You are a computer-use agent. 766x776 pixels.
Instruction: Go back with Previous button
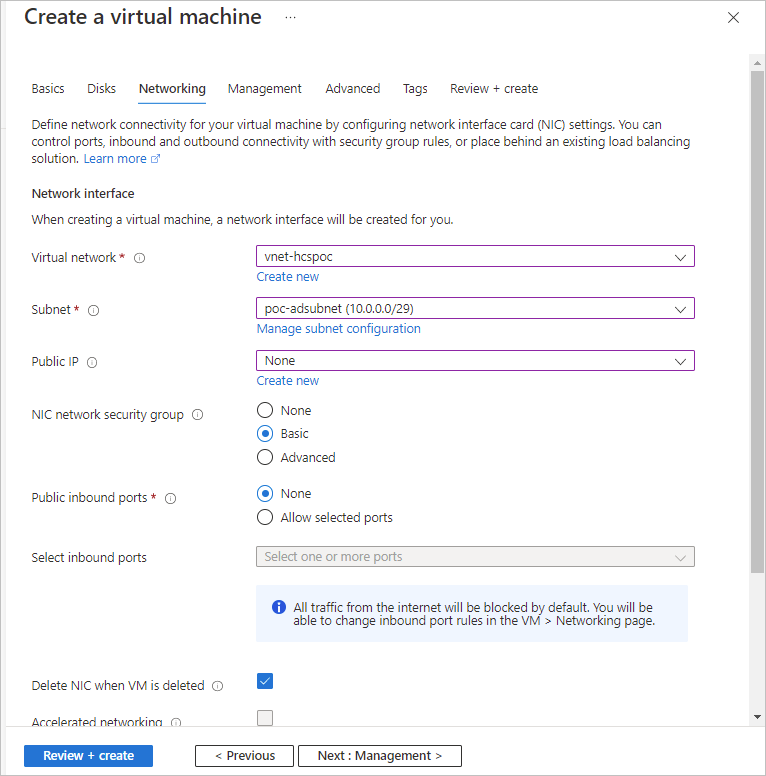point(244,756)
